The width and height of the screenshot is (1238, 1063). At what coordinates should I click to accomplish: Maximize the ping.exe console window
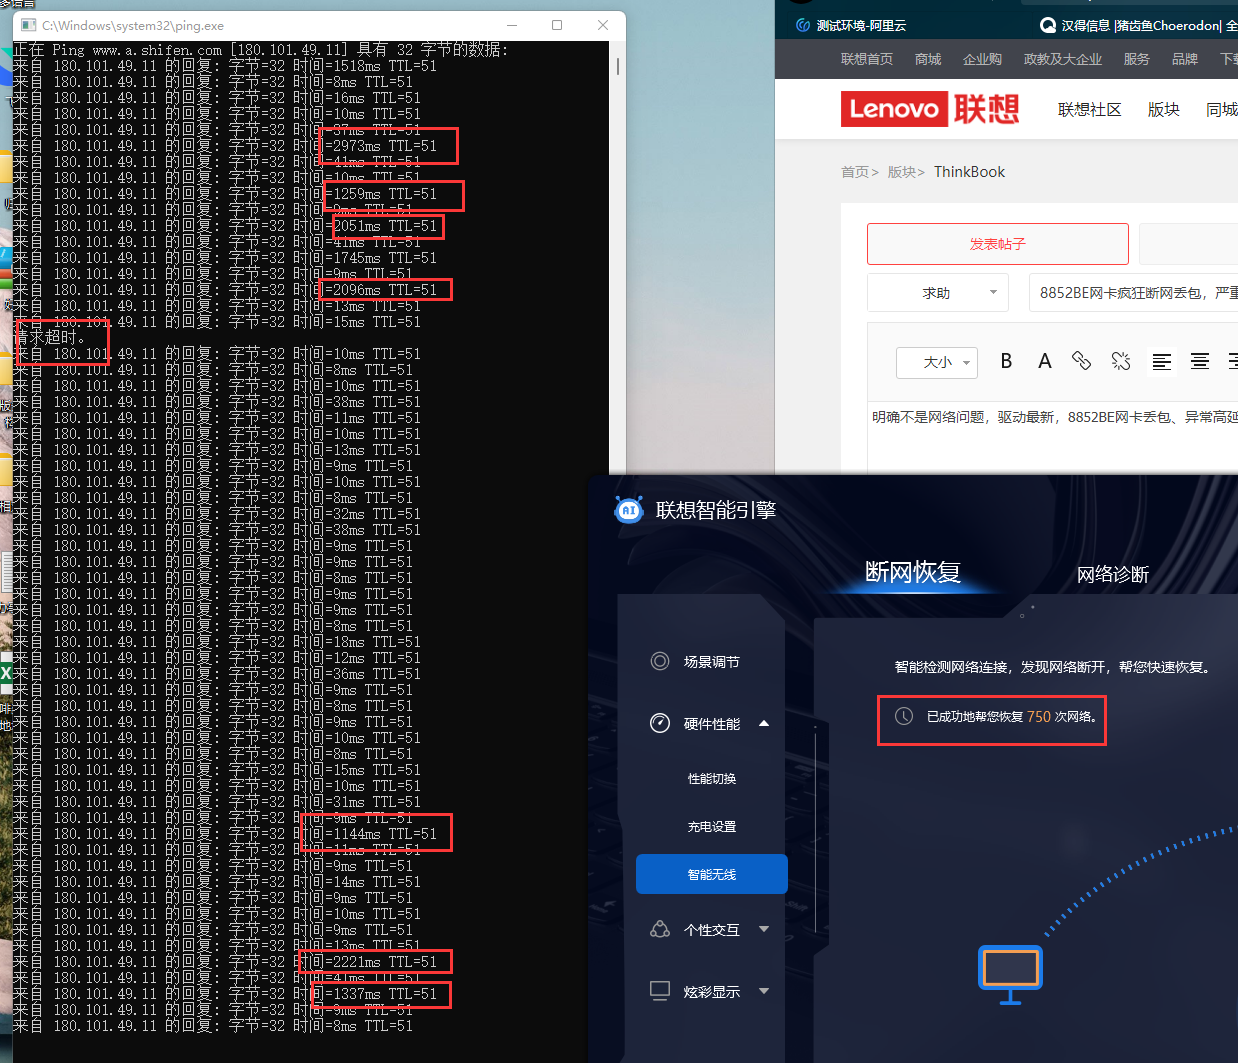(x=557, y=25)
